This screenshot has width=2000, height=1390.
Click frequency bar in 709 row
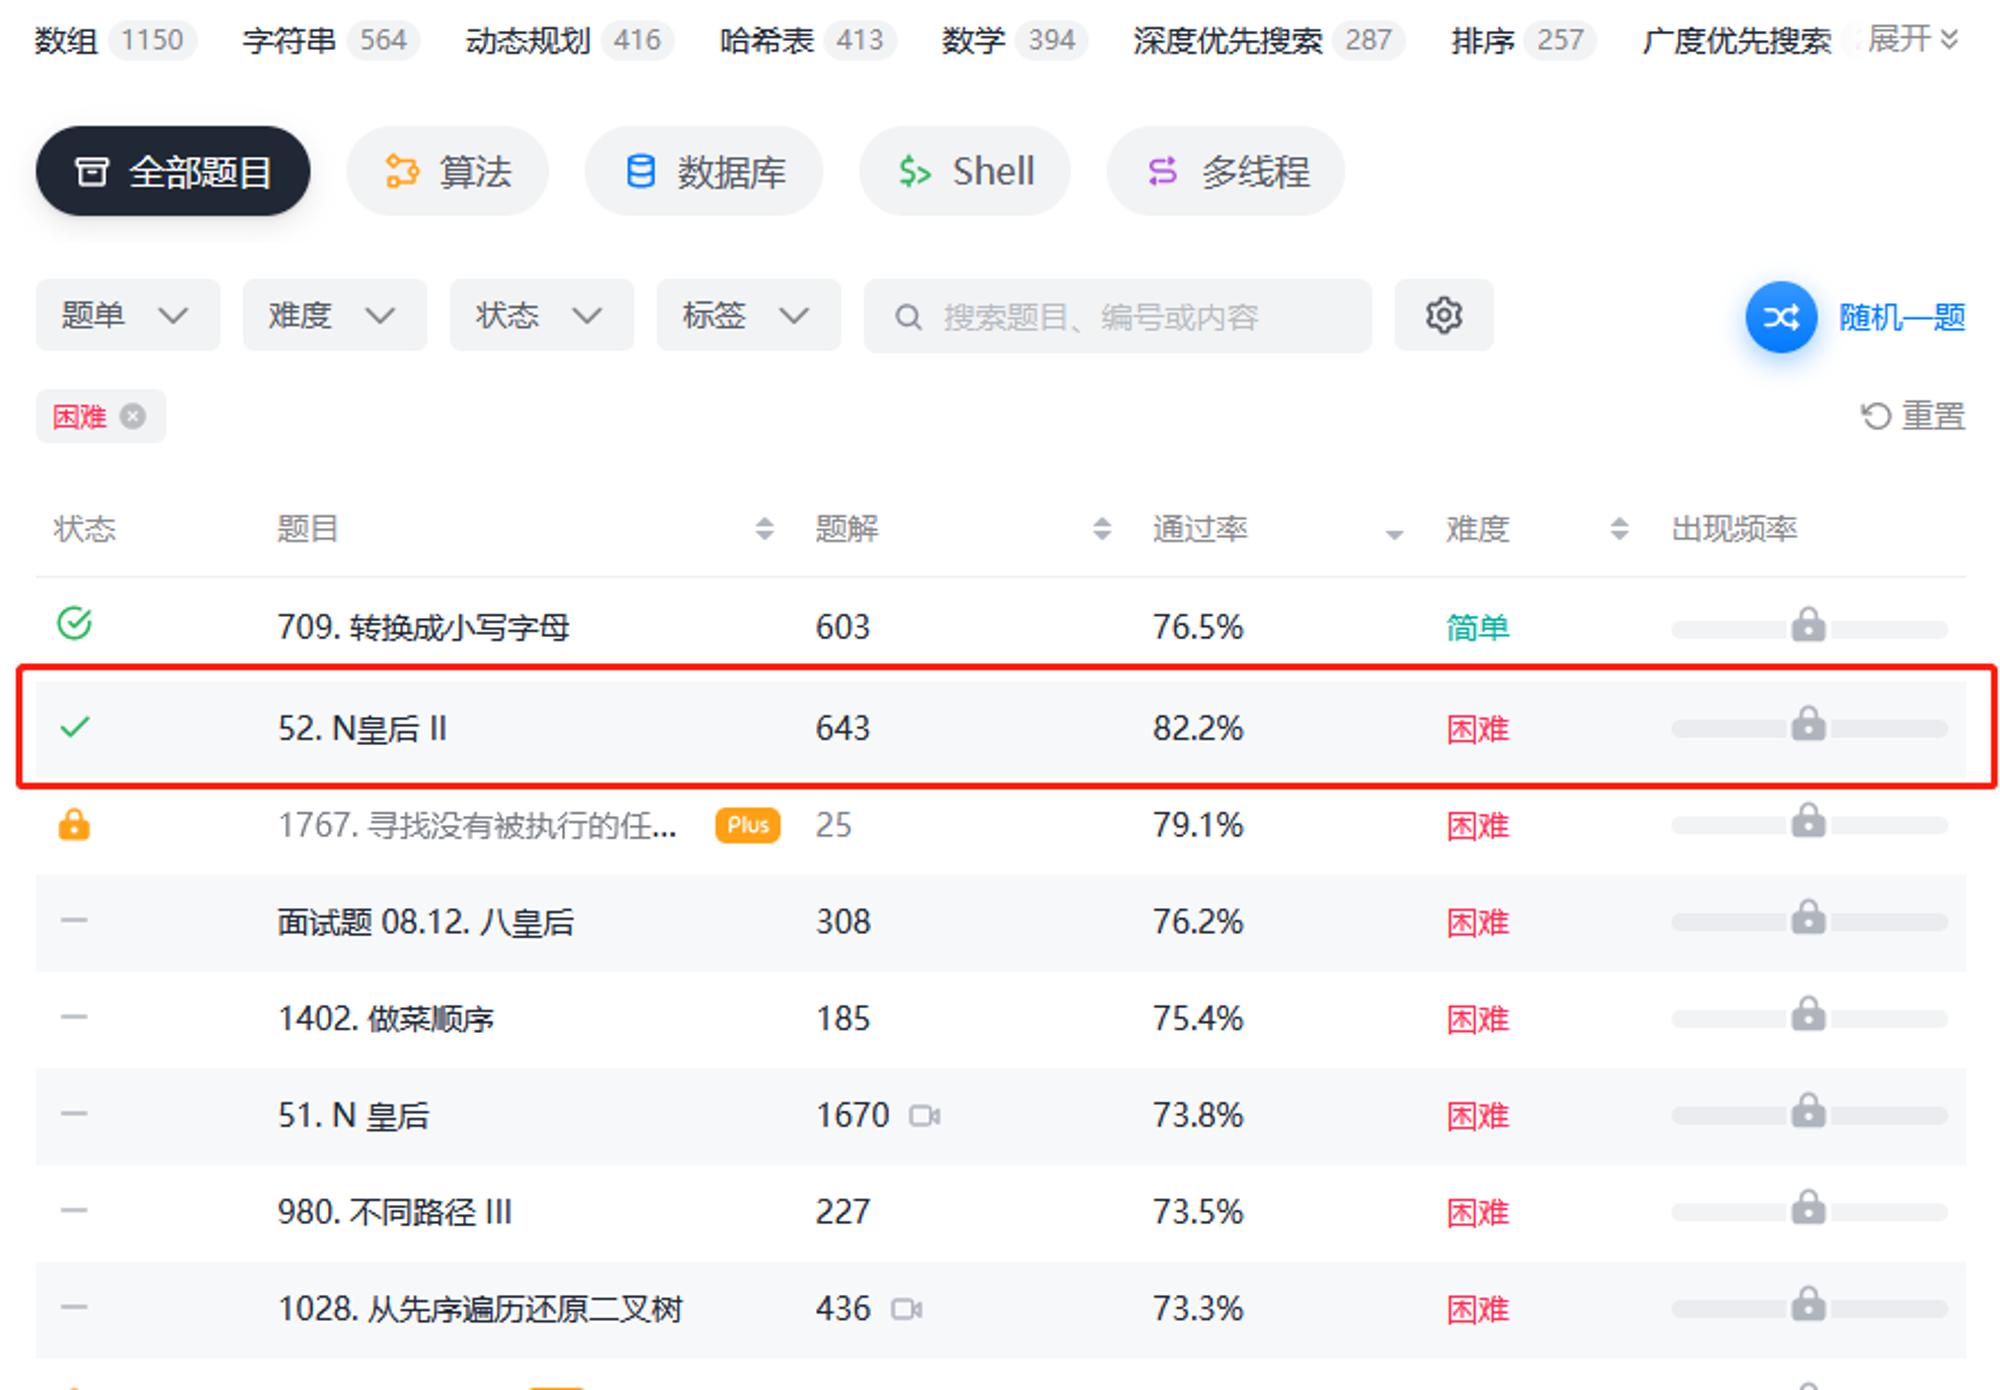(x=1809, y=629)
